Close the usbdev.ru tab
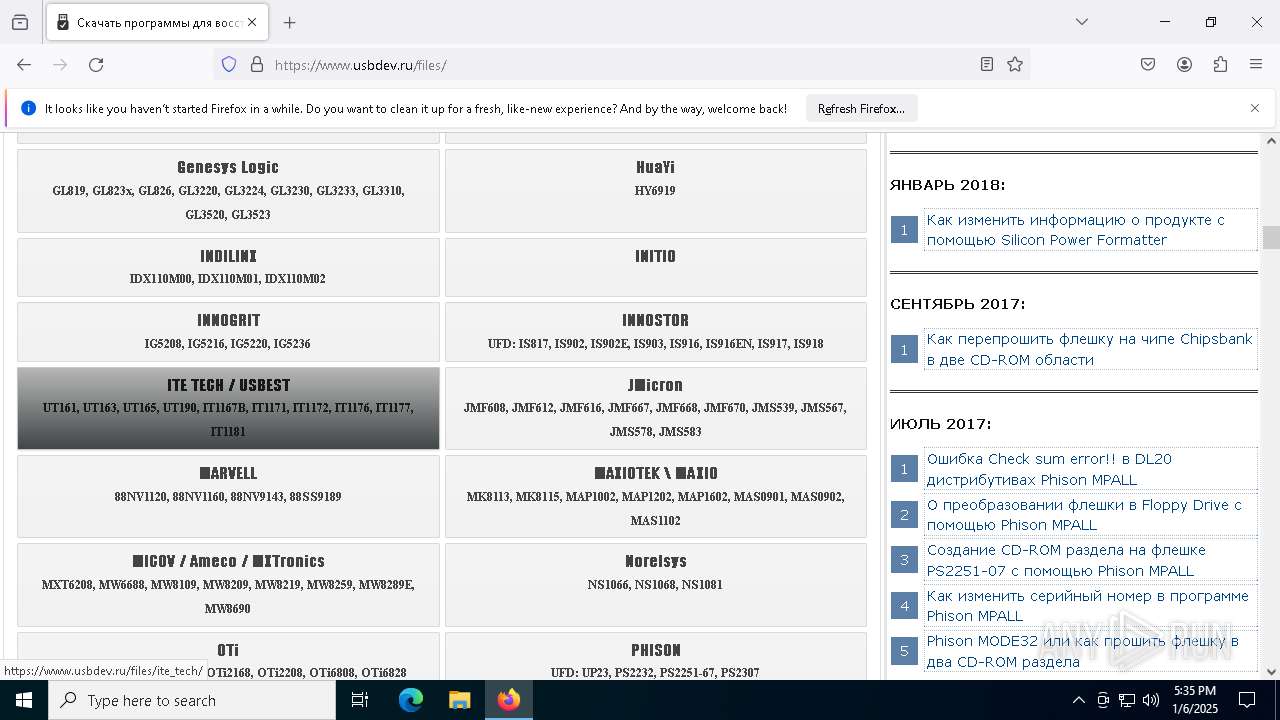Screen dimensions: 1280x720 click(252, 22)
